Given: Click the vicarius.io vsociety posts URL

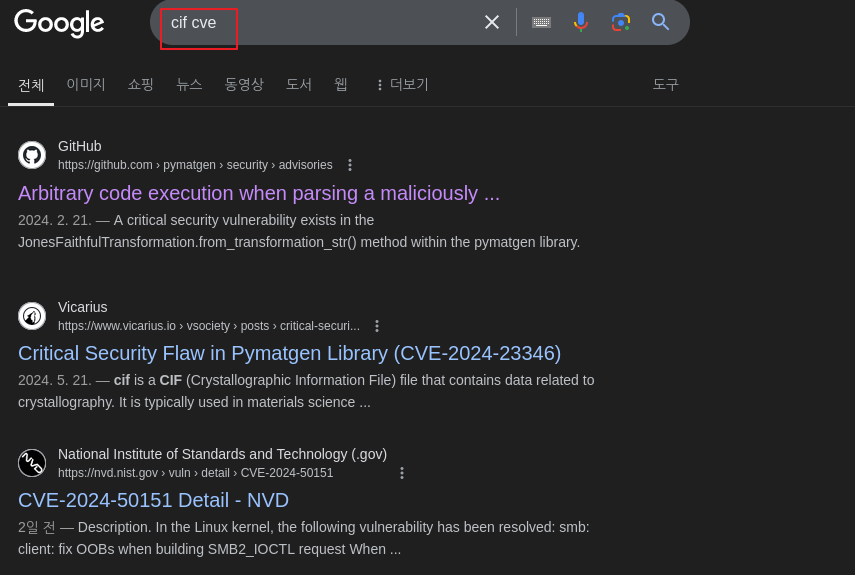Looking at the screenshot, I should tap(209, 326).
